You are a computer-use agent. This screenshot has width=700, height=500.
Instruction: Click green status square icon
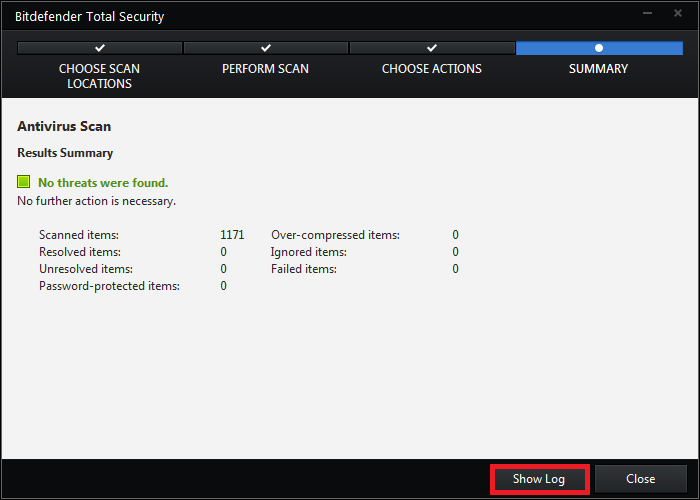pos(24,182)
